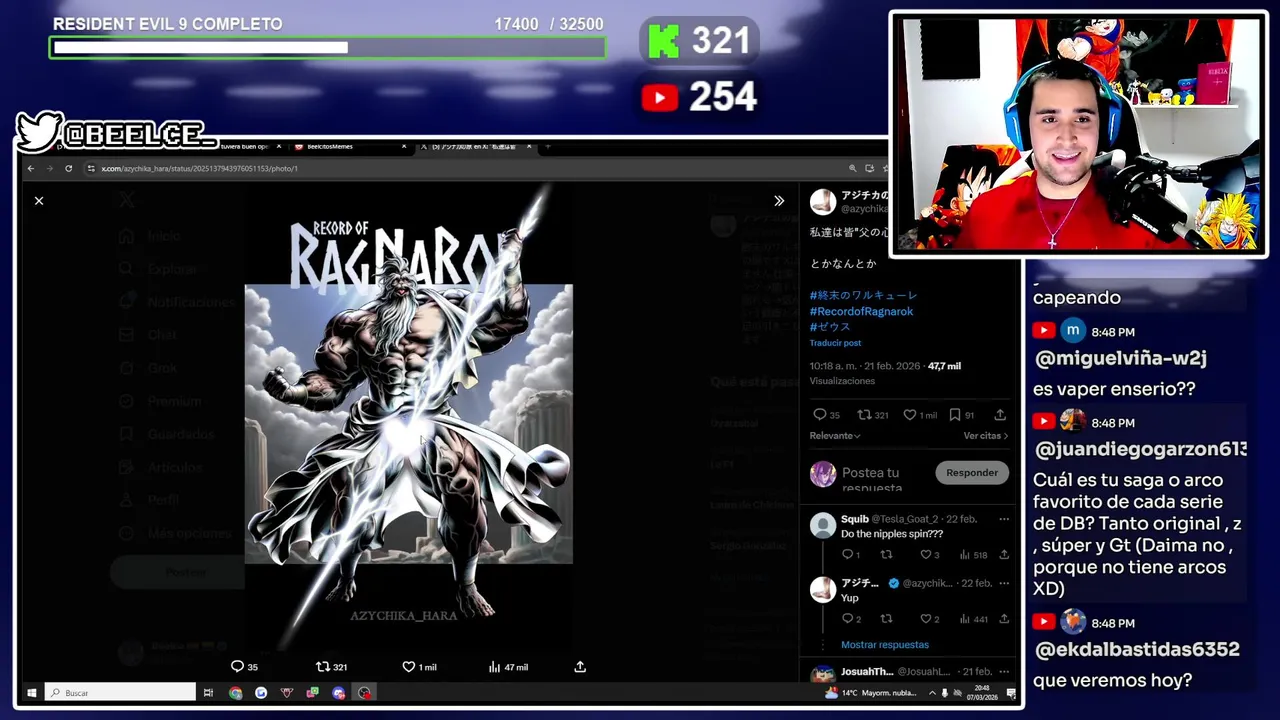Reply icon under photo showing 35
Viewport: 1280px width, 720px height.
244,667
